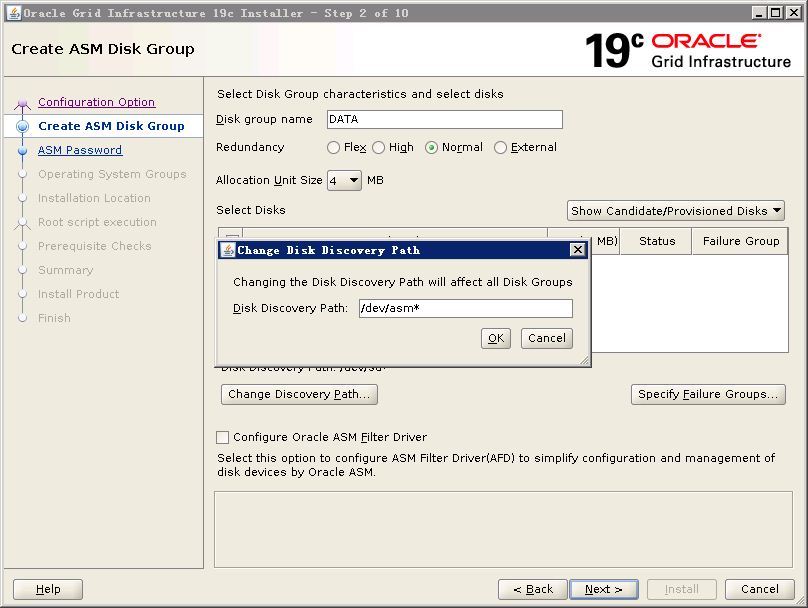Close the Change Disk Discovery Path dialog
This screenshot has width=808, height=608.
coord(578,250)
